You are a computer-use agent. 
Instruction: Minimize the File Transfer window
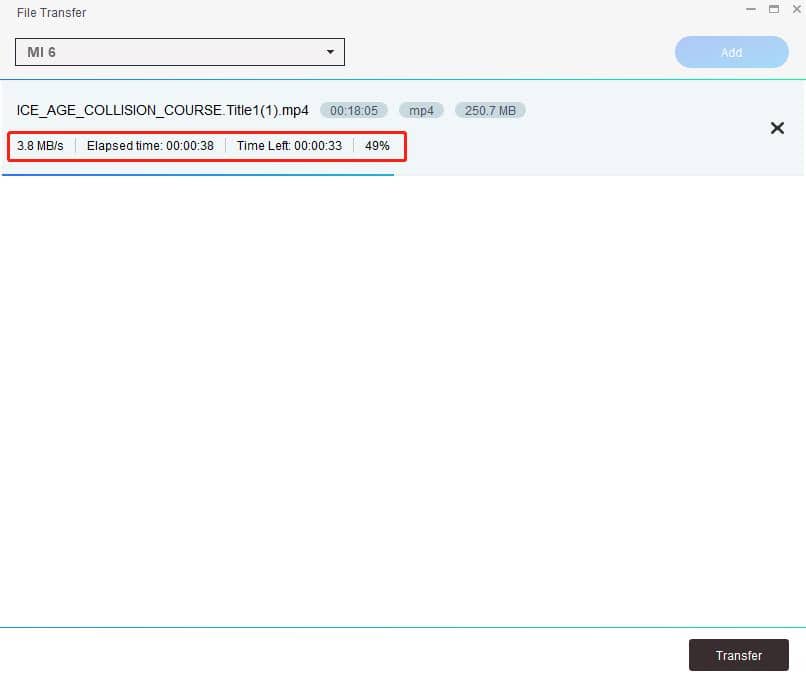pyautogui.click(x=751, y=9)
